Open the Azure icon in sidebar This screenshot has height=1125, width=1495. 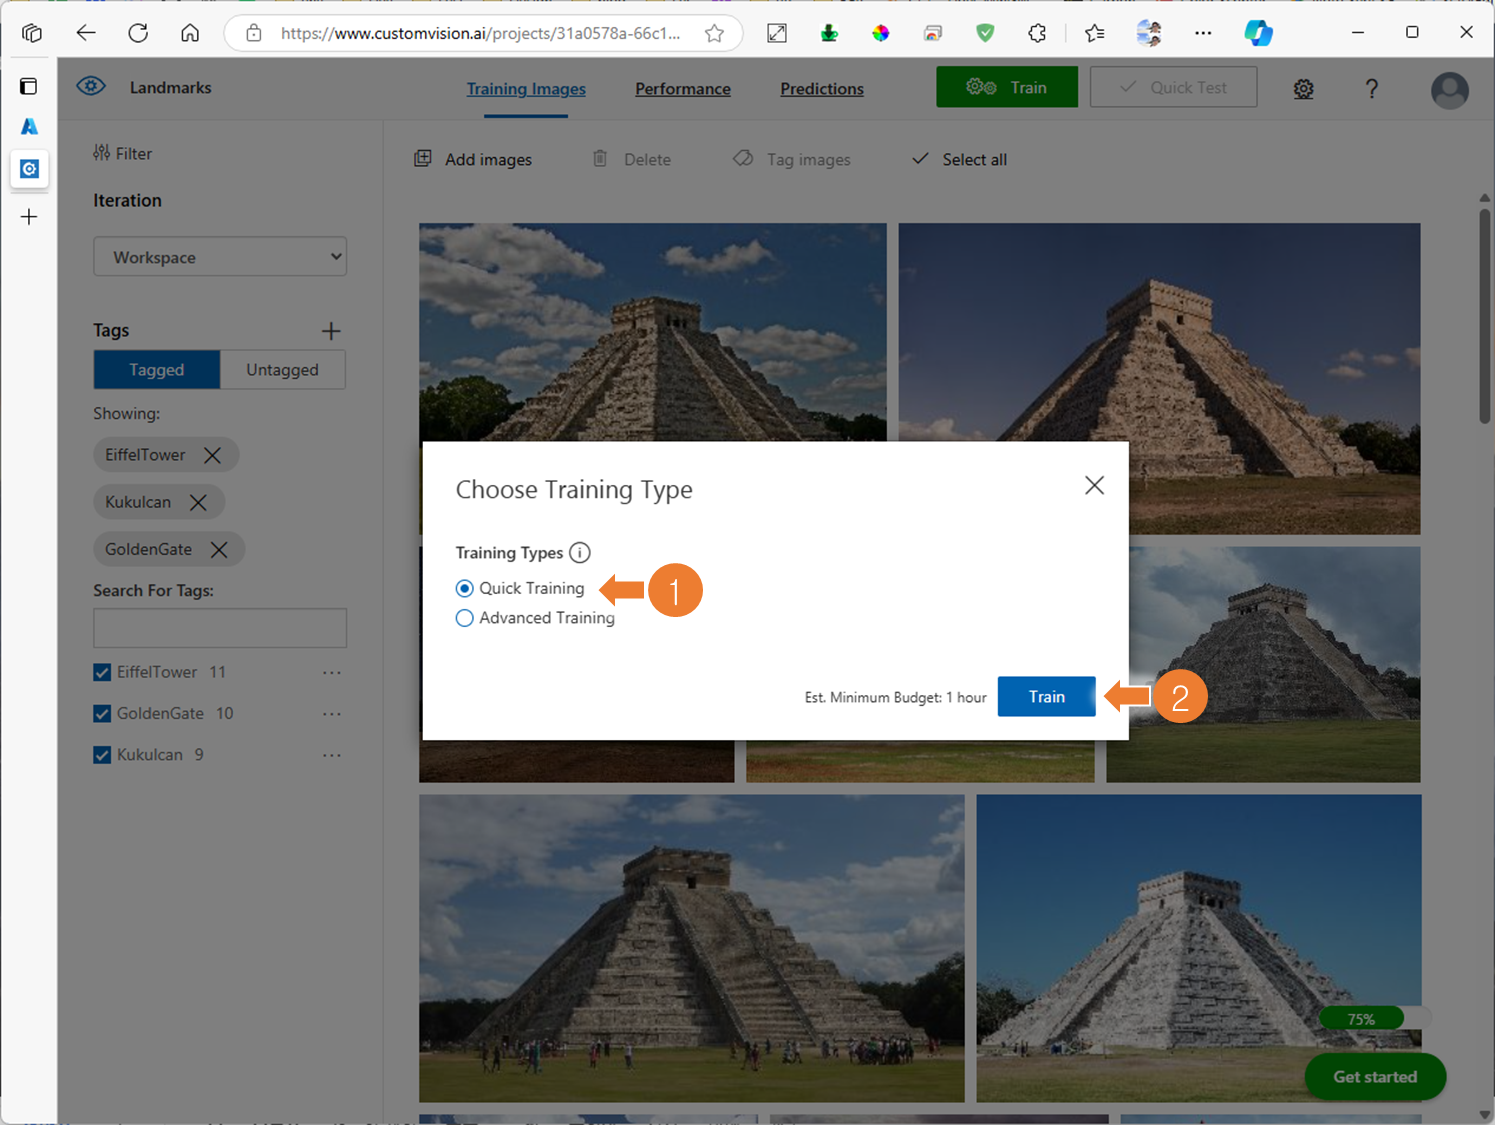29,127
